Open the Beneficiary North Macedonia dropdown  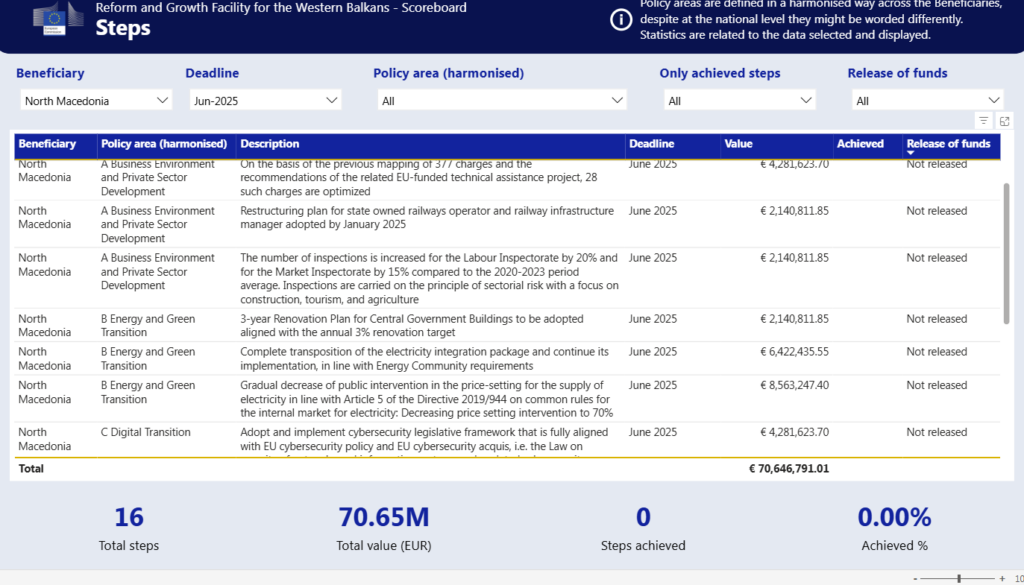(96, 101)
